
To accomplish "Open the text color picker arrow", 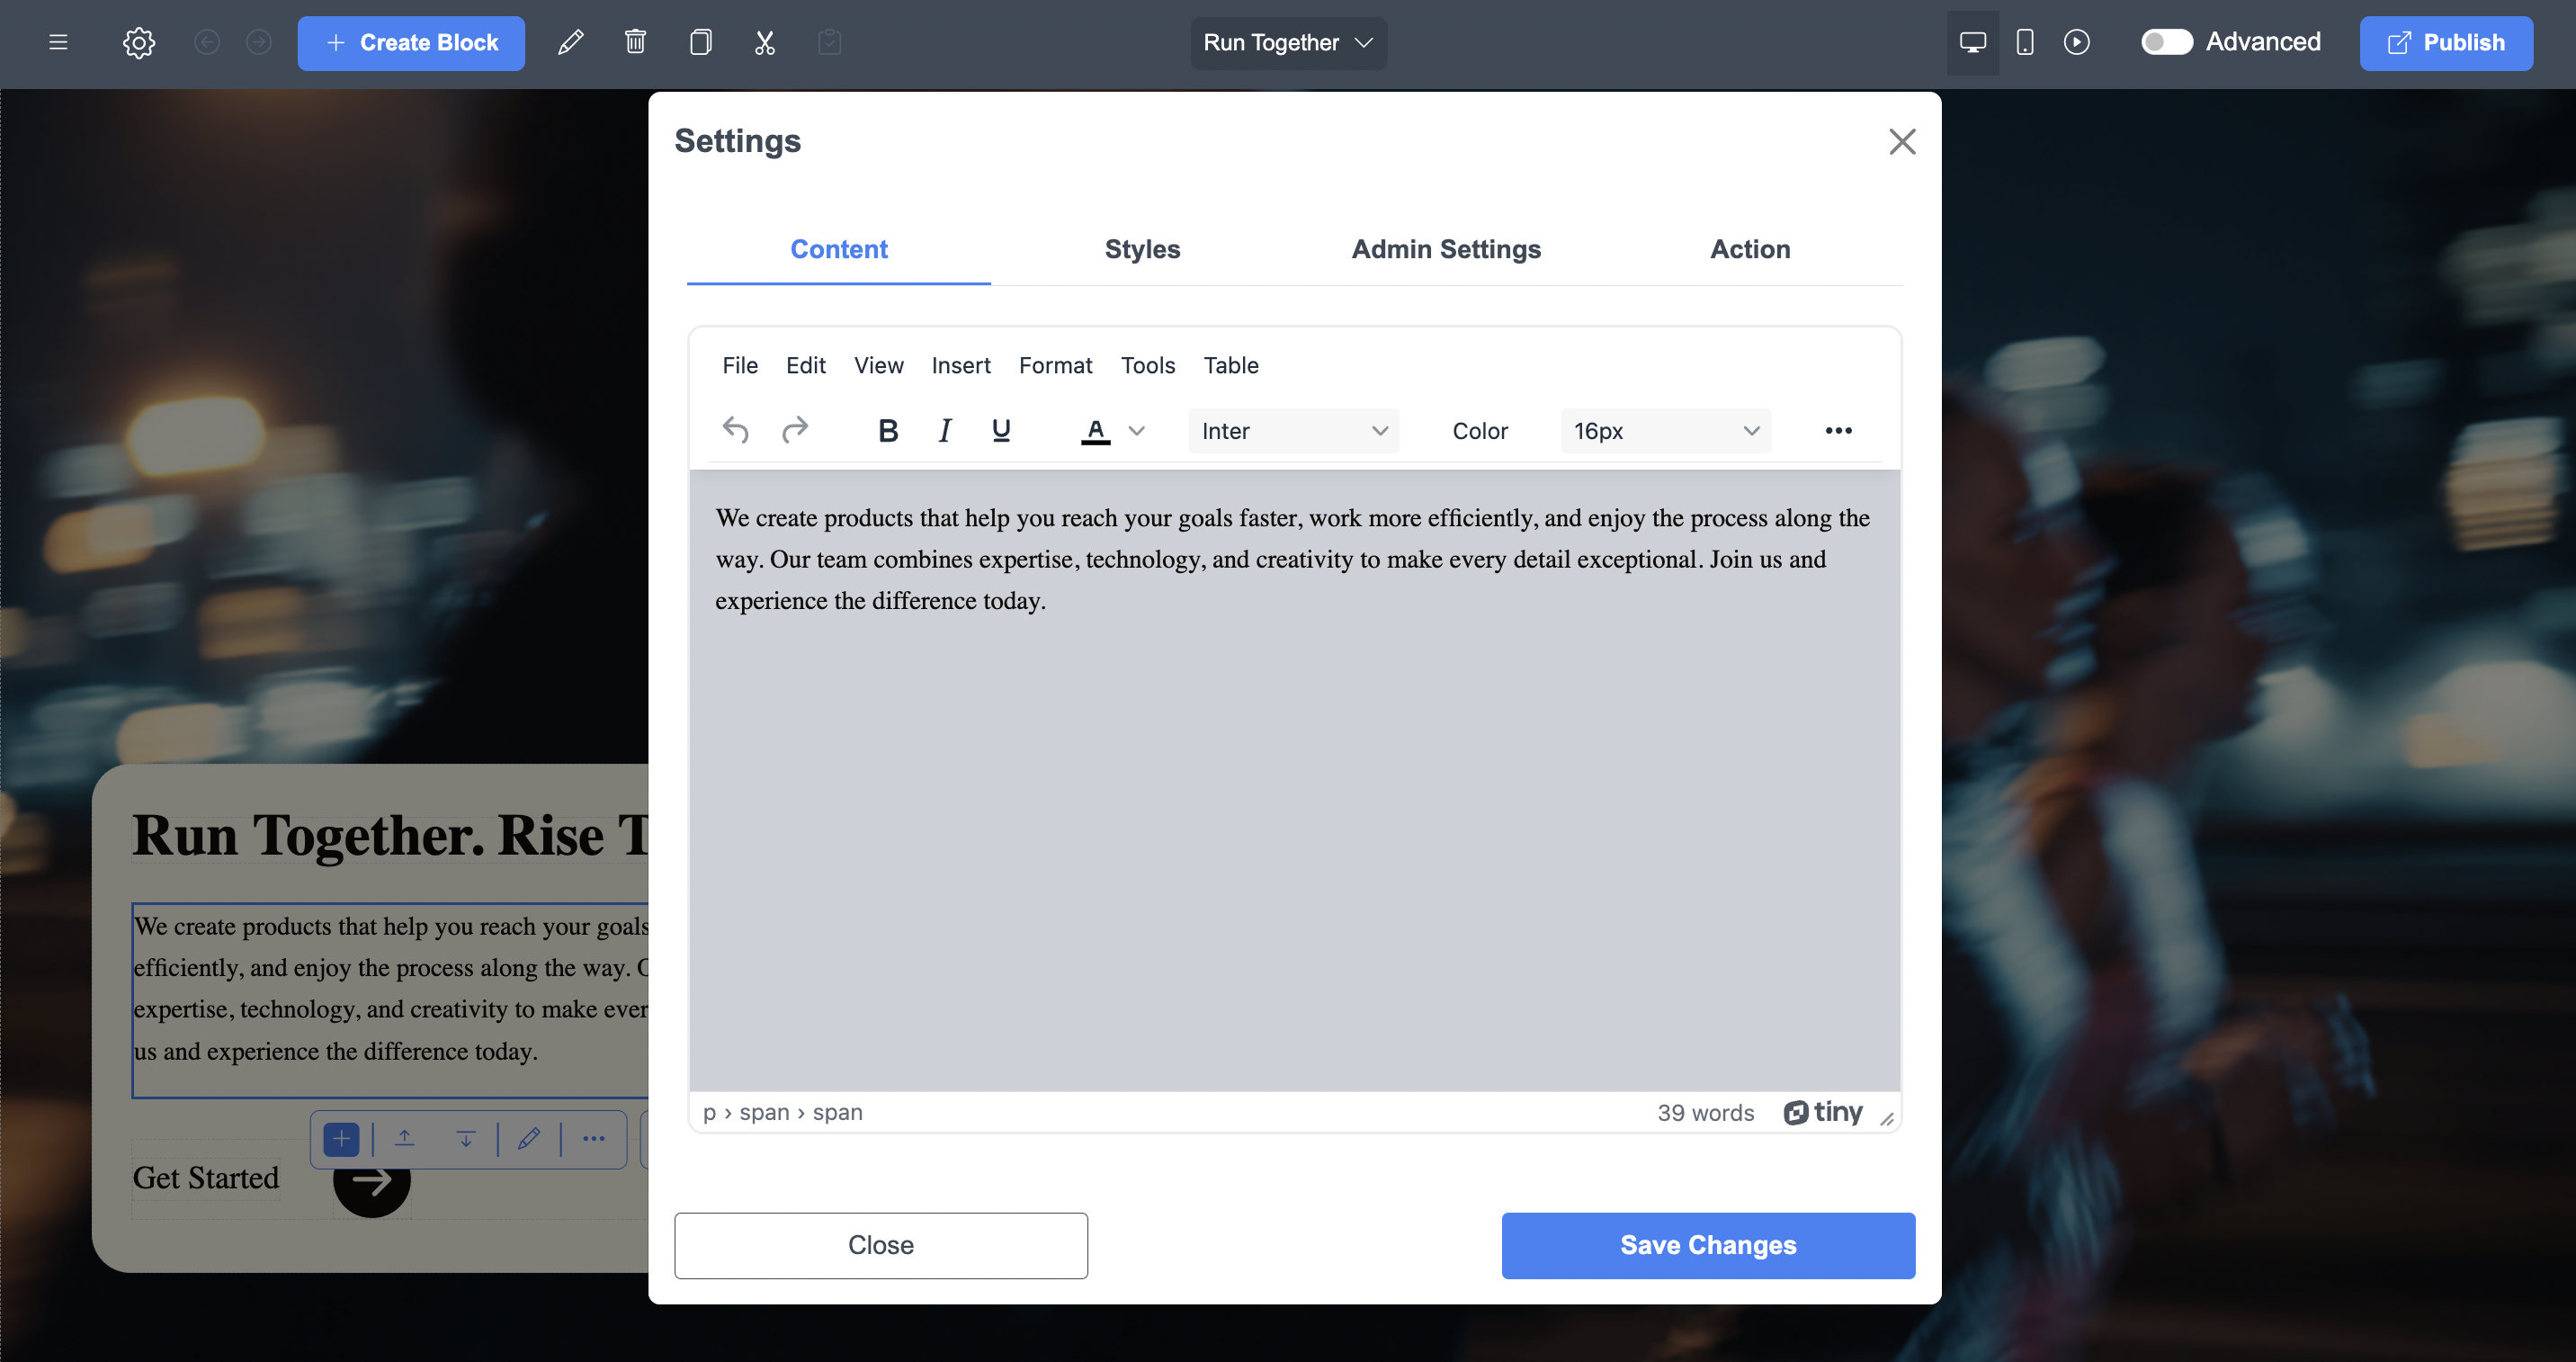I will pos(1137,430).
